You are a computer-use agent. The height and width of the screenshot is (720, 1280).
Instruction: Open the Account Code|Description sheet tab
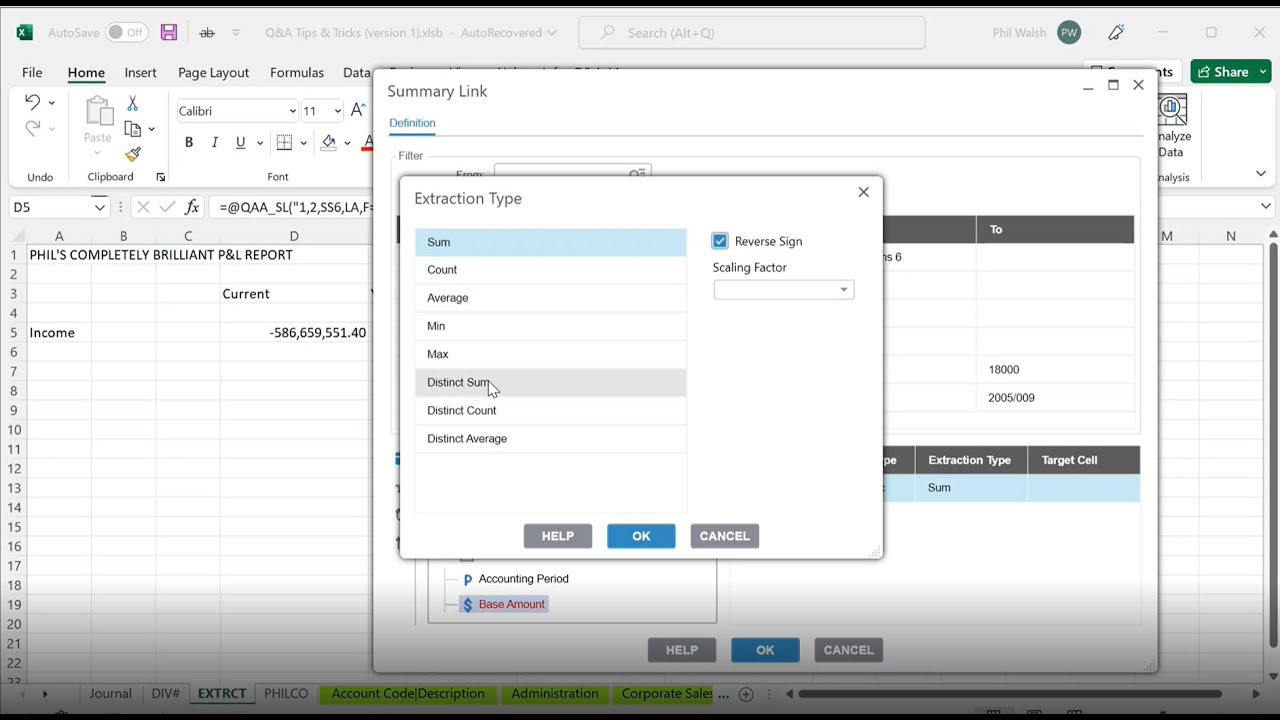(408, 693)
